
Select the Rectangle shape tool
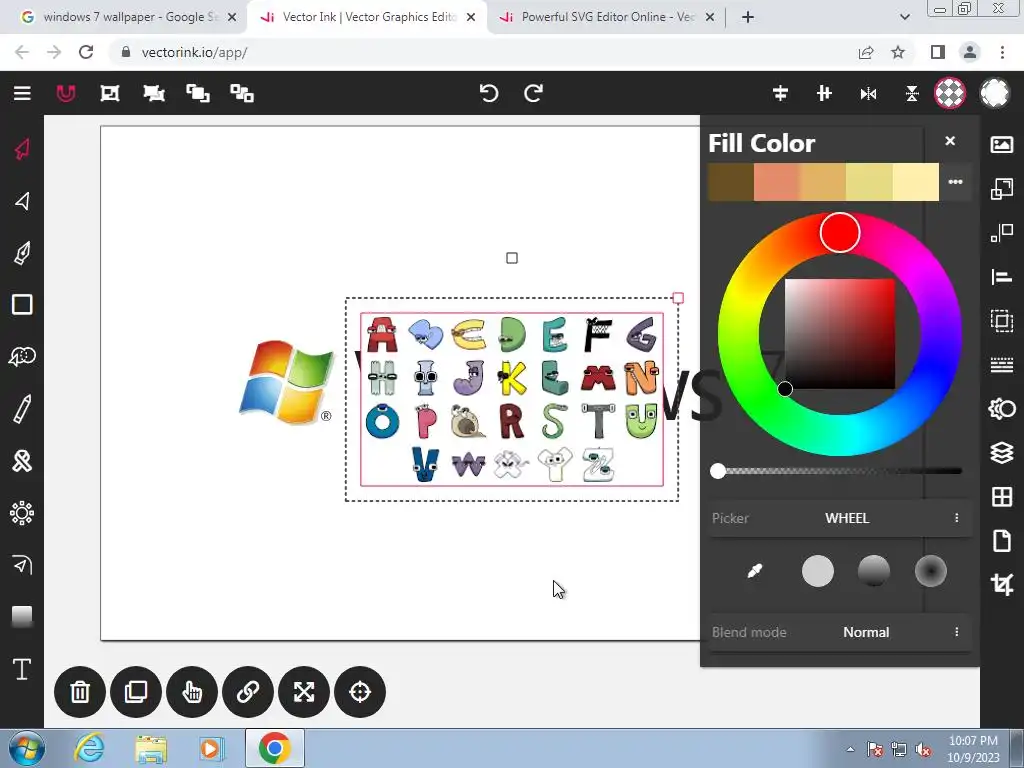pos(22,304)
